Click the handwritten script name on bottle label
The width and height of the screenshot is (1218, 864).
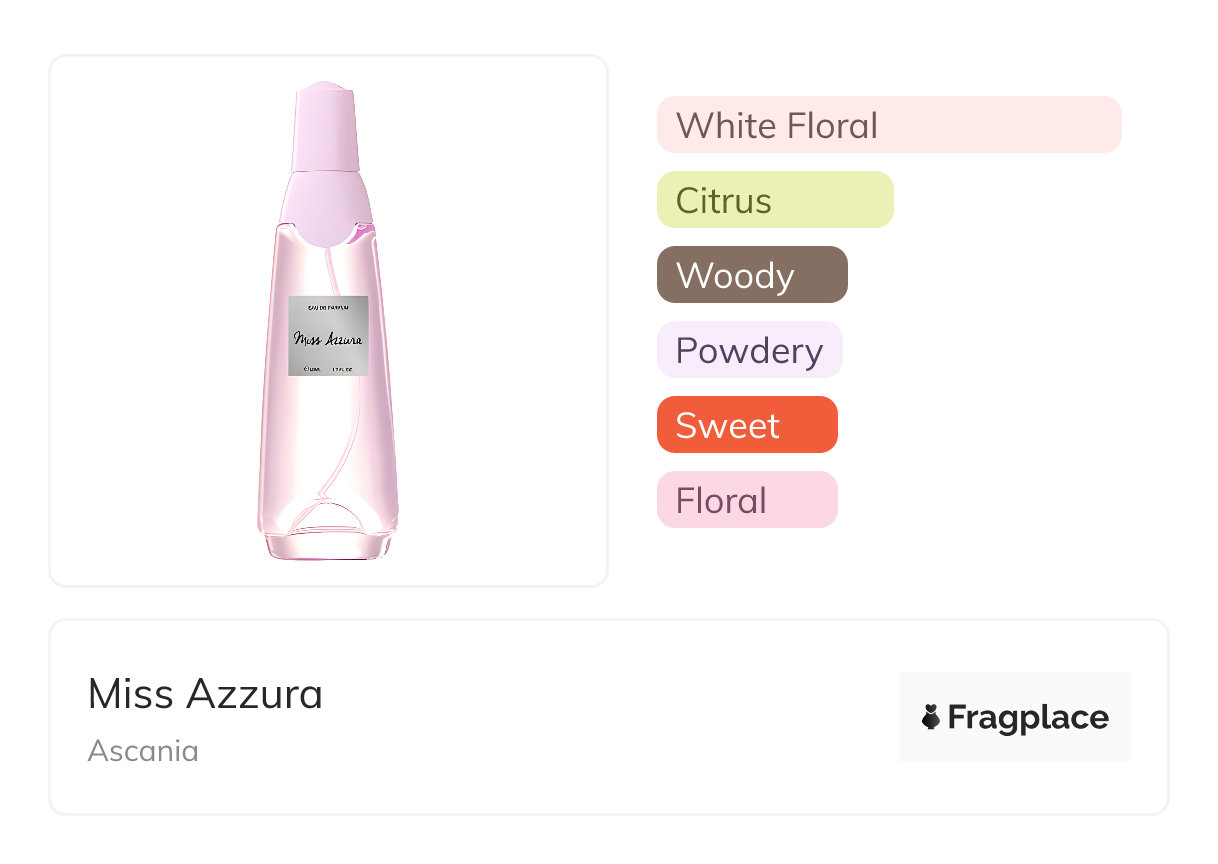(x=328, y=338)
